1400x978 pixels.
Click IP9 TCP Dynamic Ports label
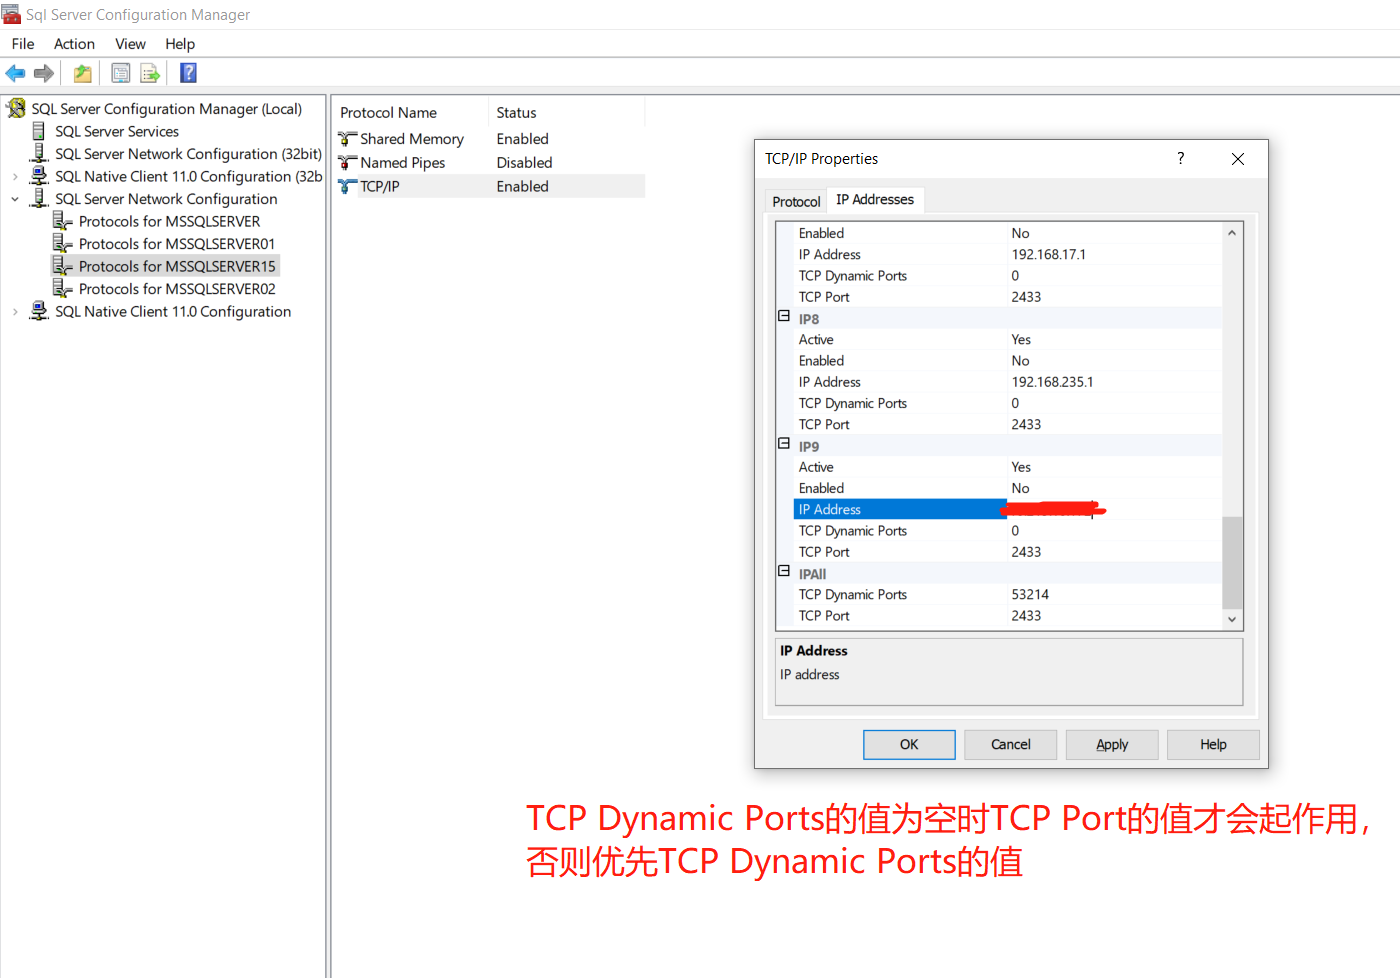[x=852, y=530]
